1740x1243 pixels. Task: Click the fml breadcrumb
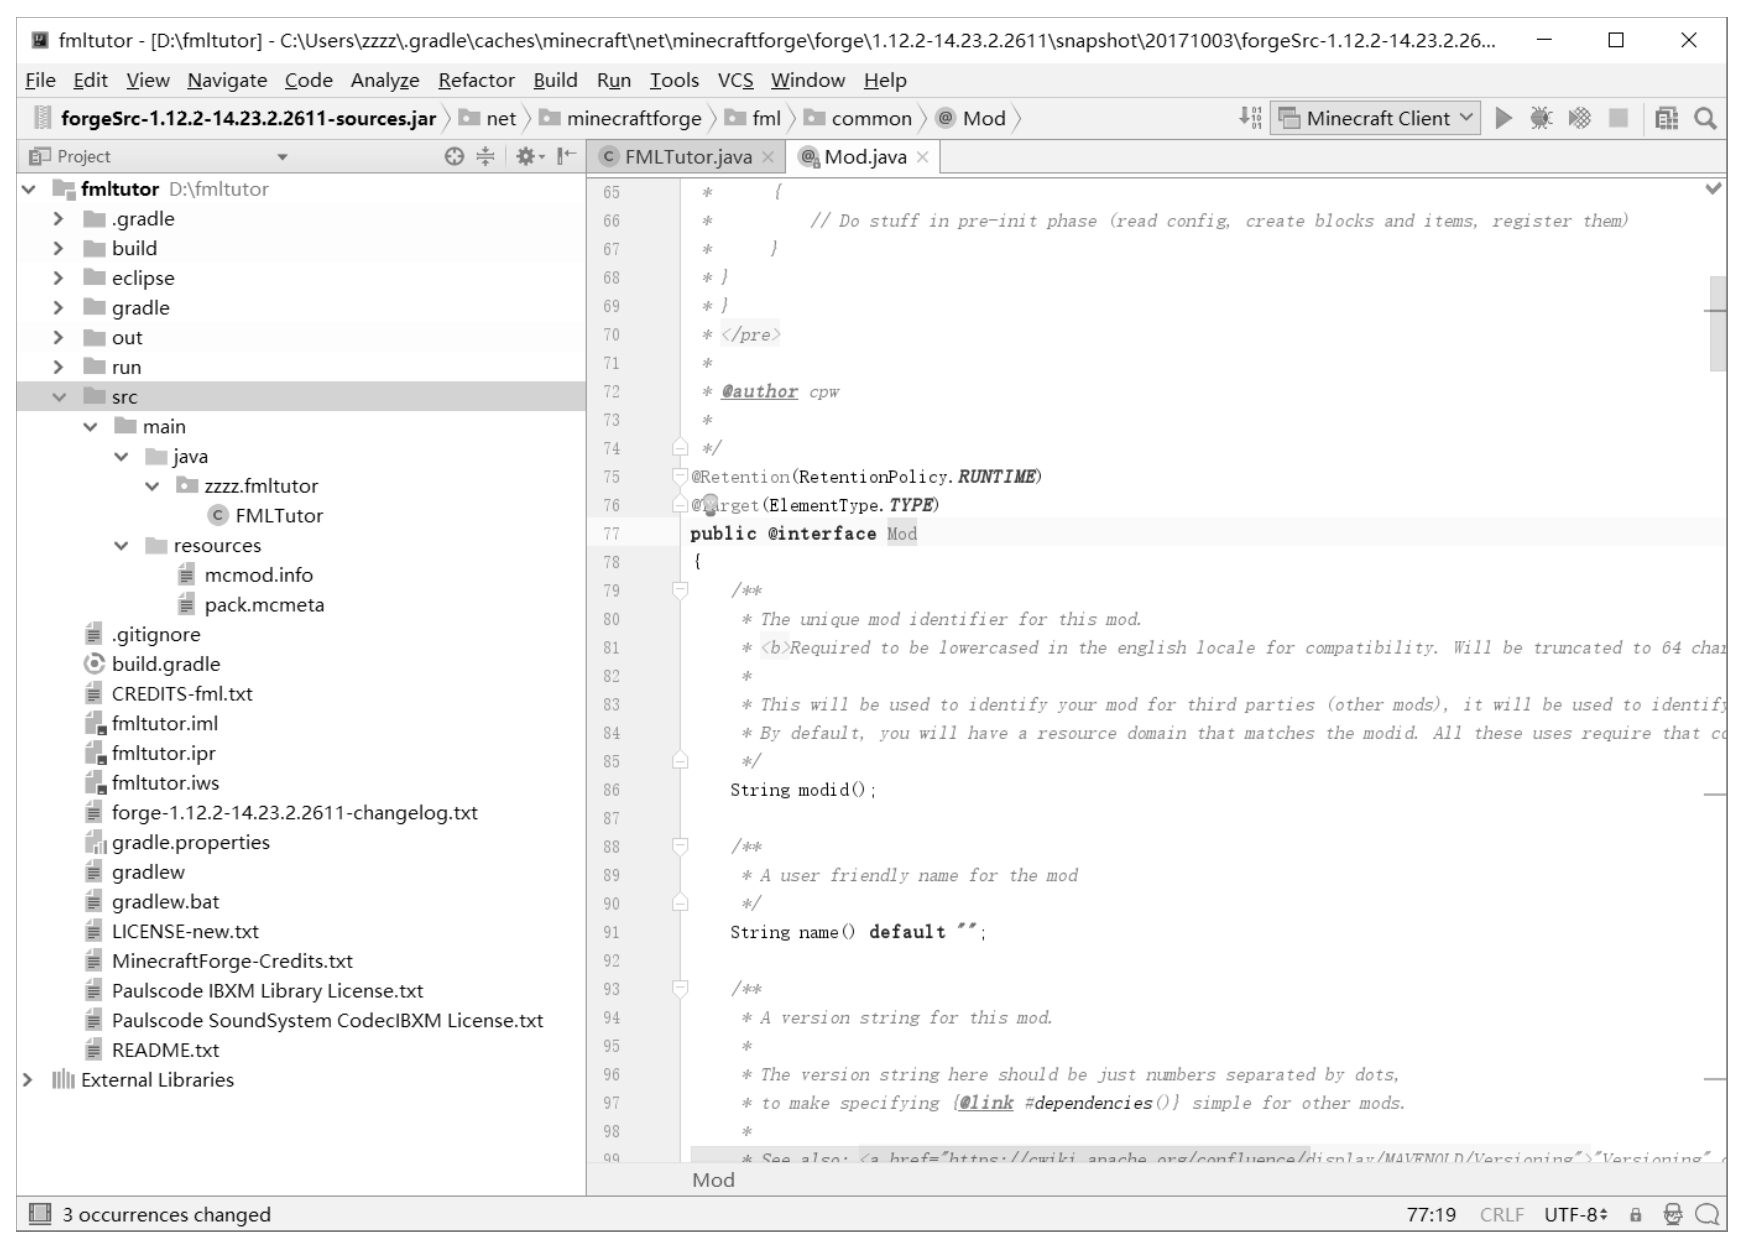(x=754, y=118)
